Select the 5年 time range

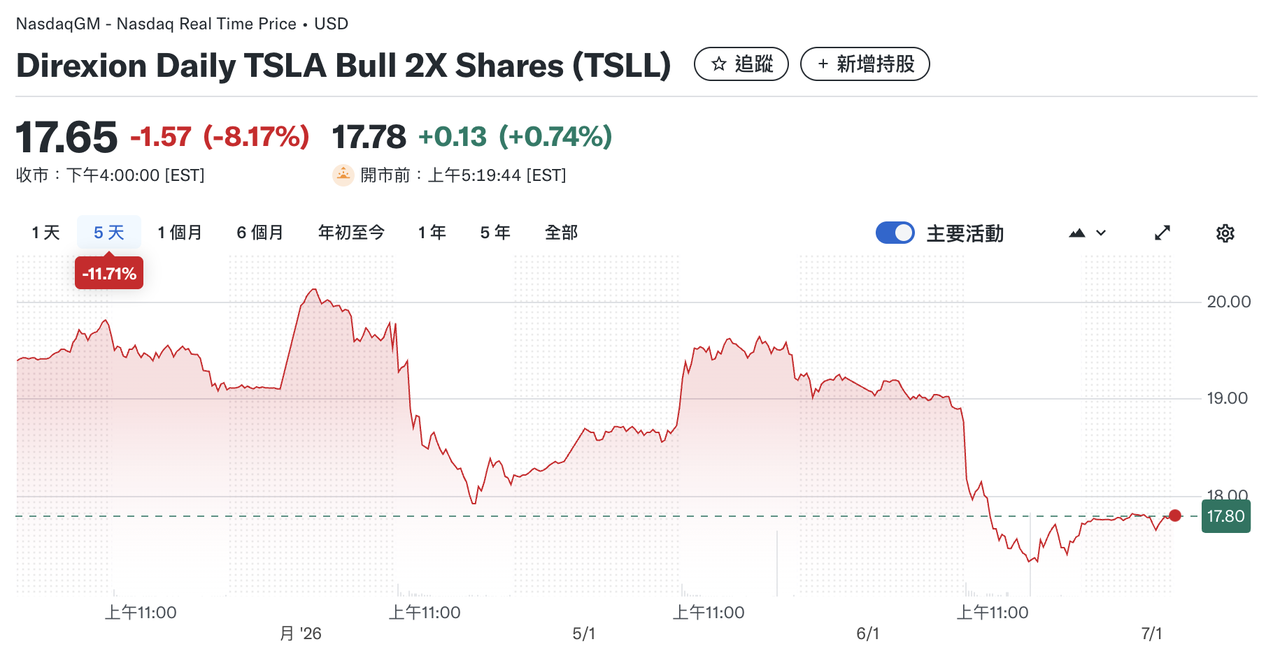point(494,231)
